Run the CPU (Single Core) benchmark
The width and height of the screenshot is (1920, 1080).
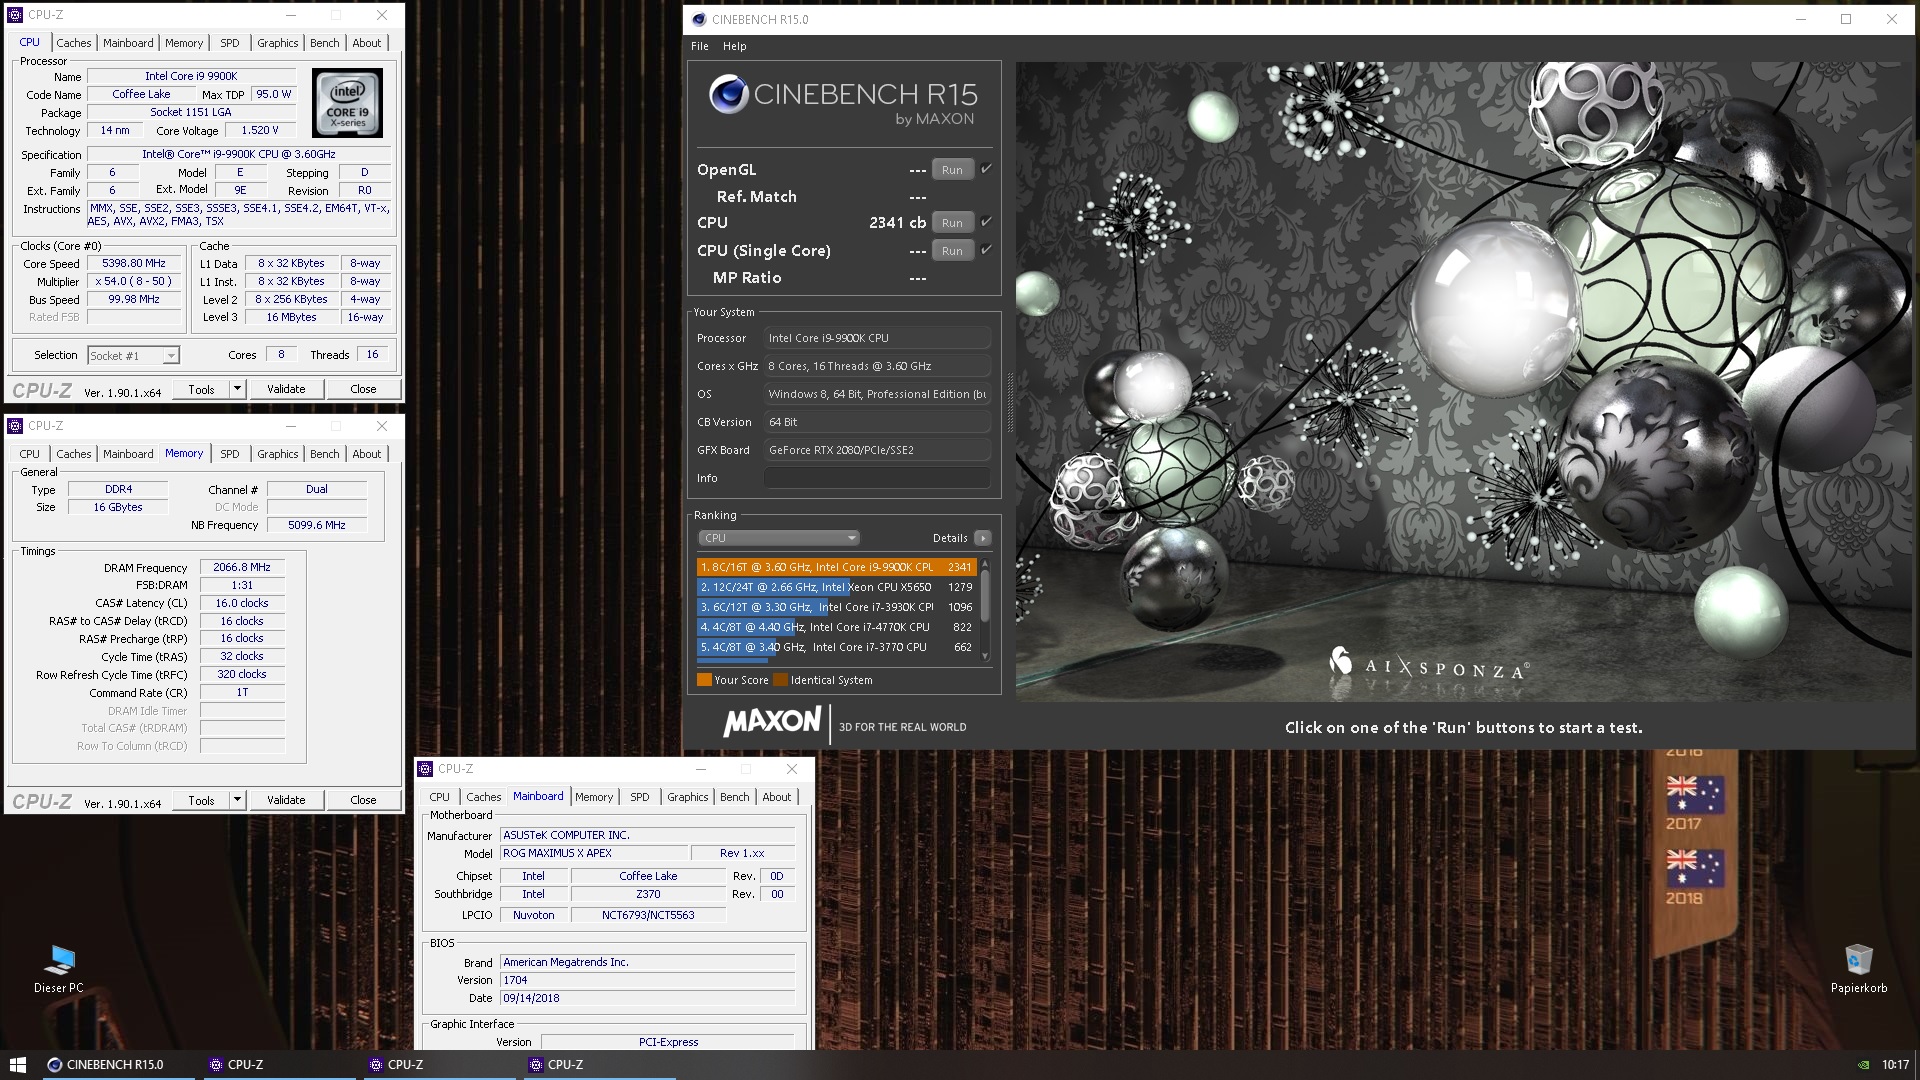[x=952, y=251]
